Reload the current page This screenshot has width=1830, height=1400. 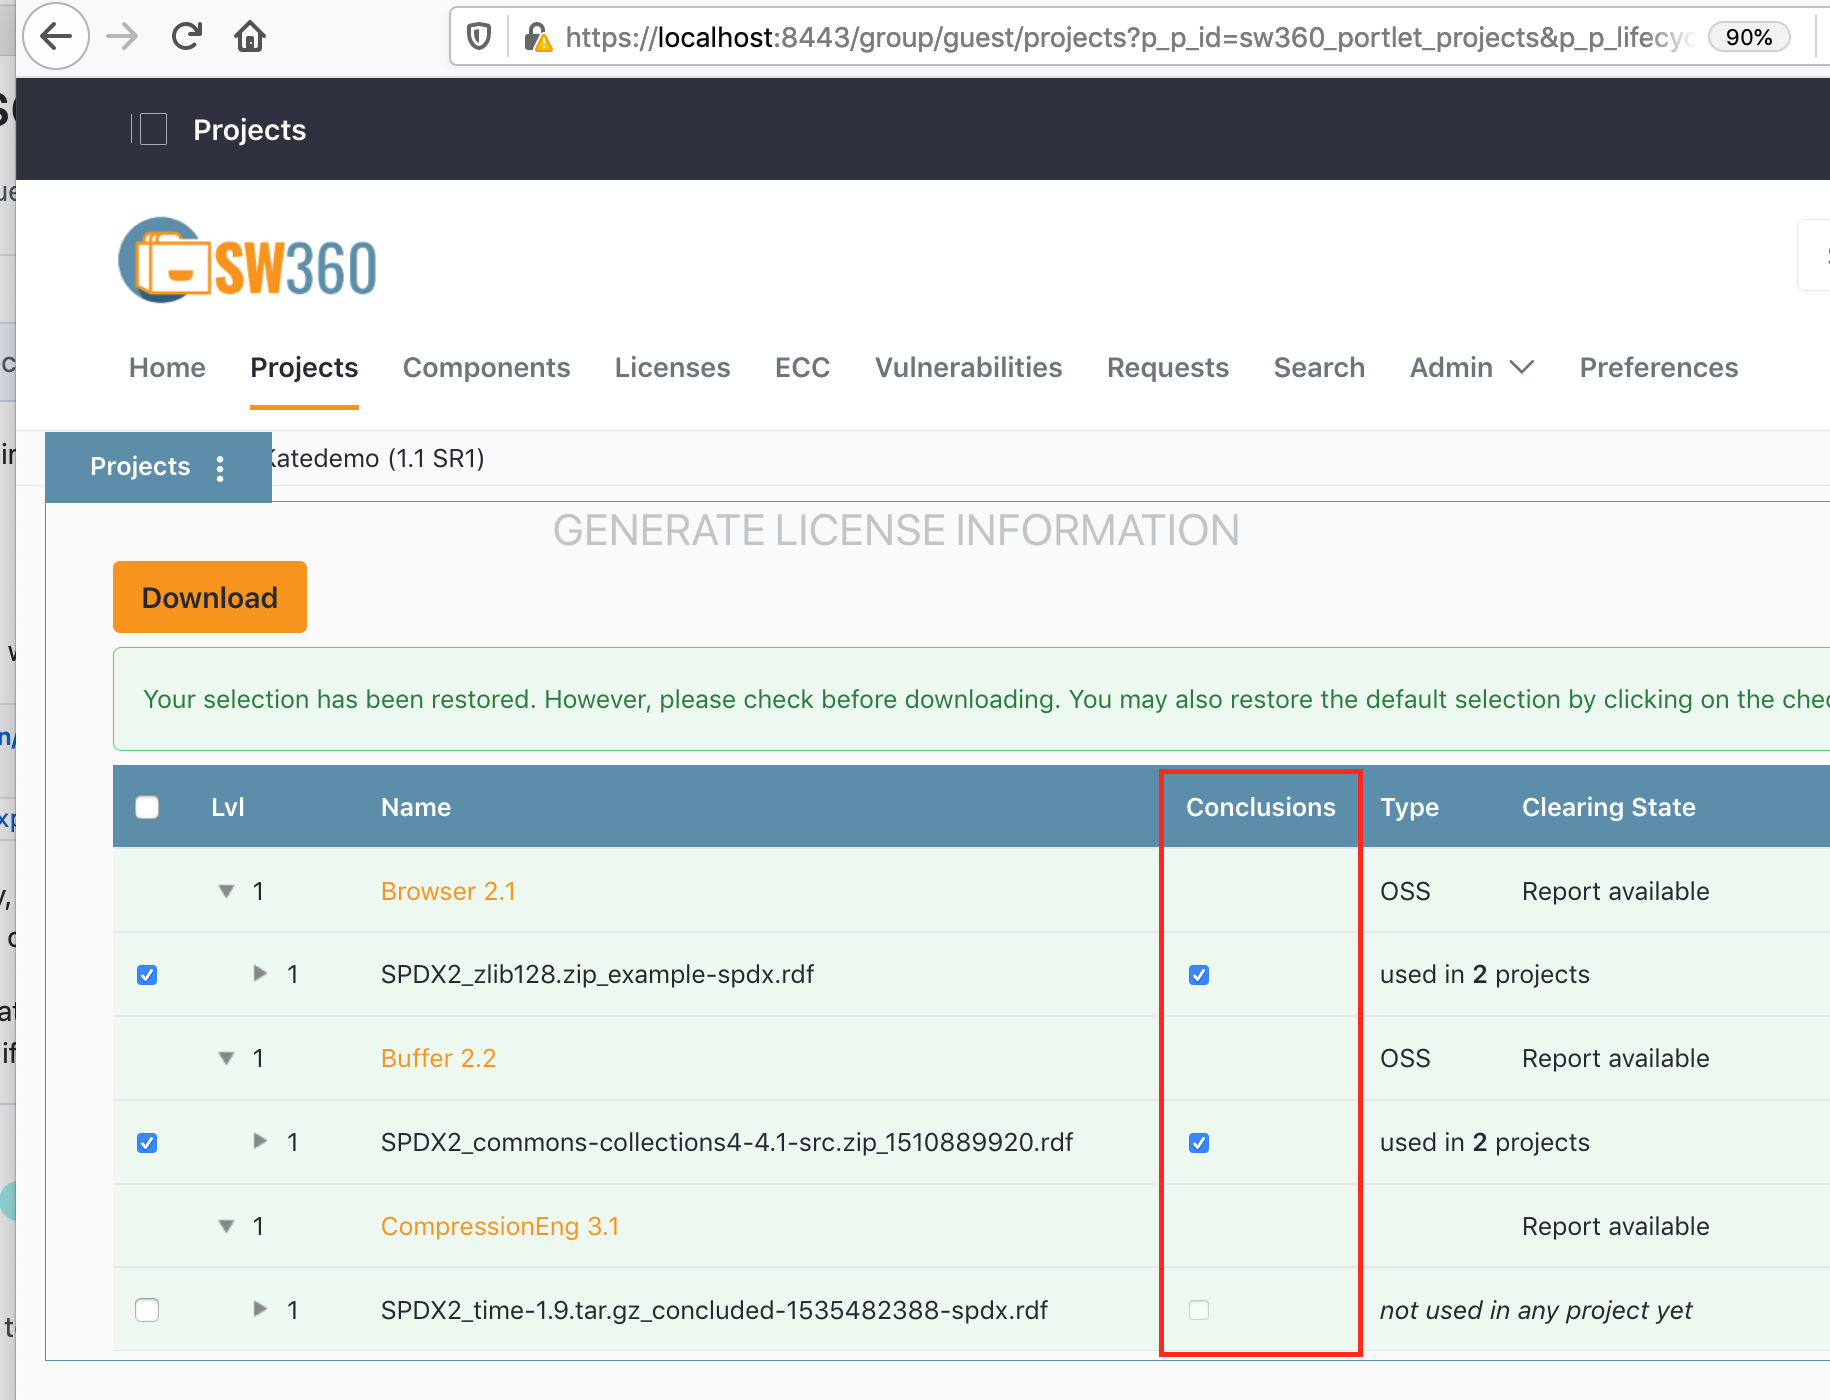(x=186, y=35)
